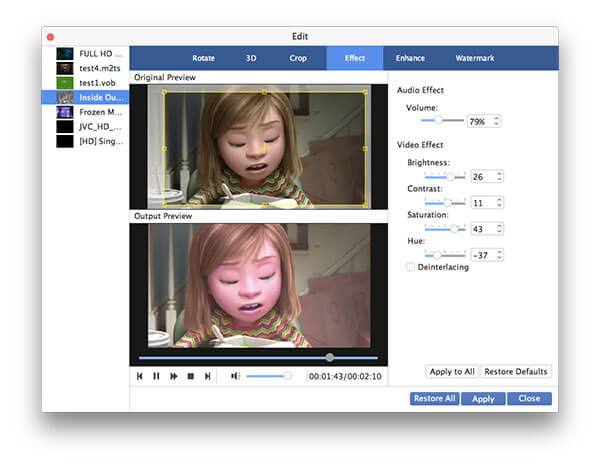Enable the Deinterlacing checkbox
The width and height of the screenshot is (600, 468).
(x=411, y=267)
